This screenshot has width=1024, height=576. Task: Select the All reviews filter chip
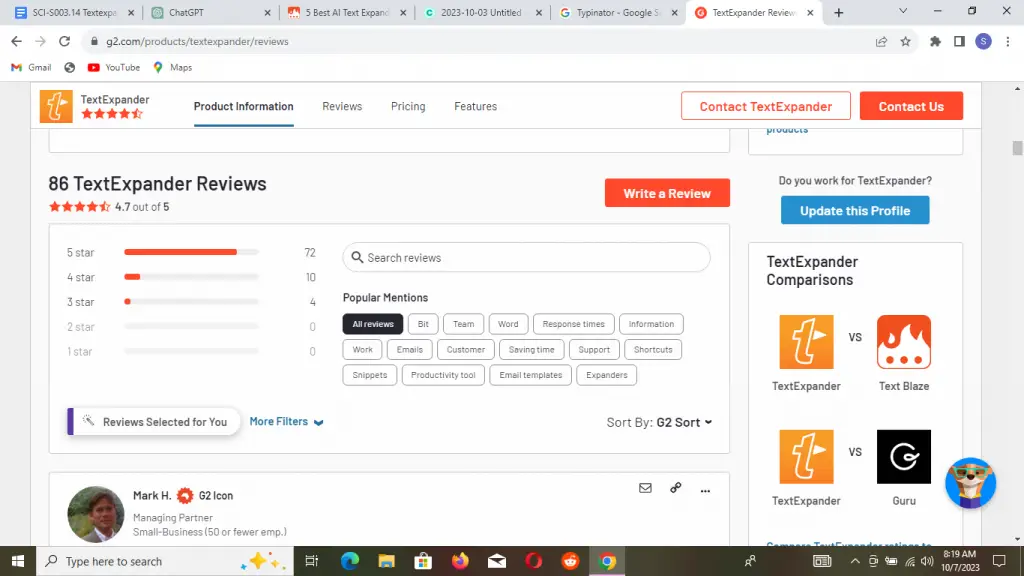[373, 324]
